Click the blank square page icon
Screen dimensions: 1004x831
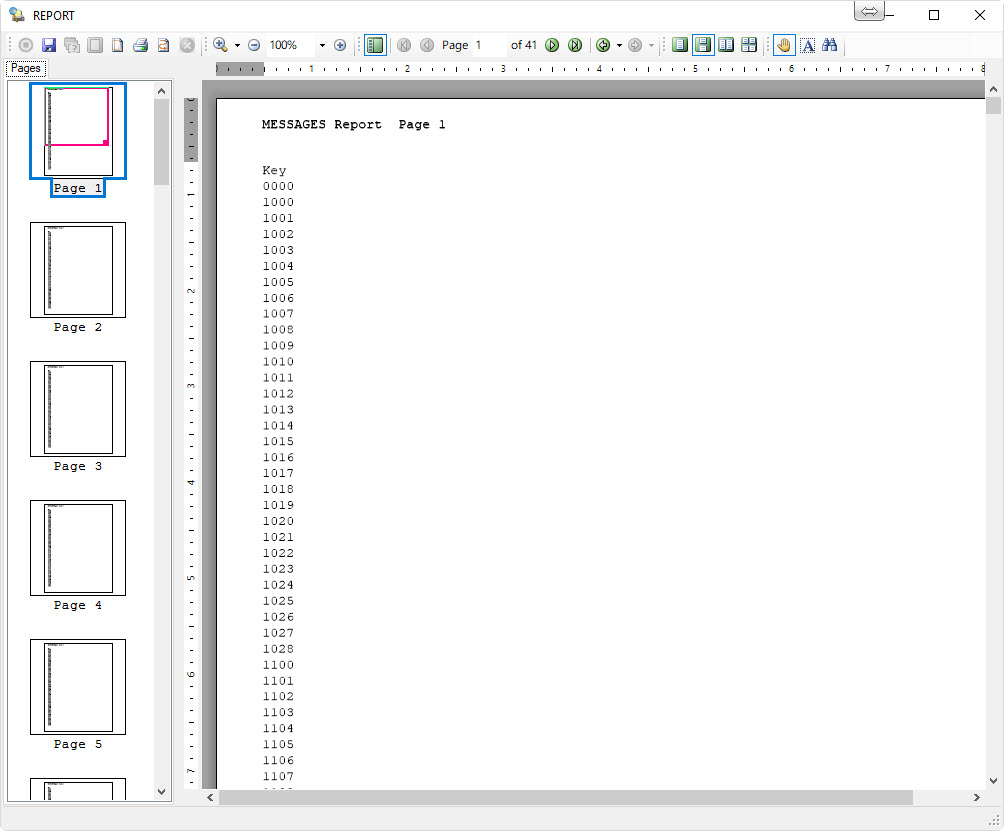tap(95, 45)
